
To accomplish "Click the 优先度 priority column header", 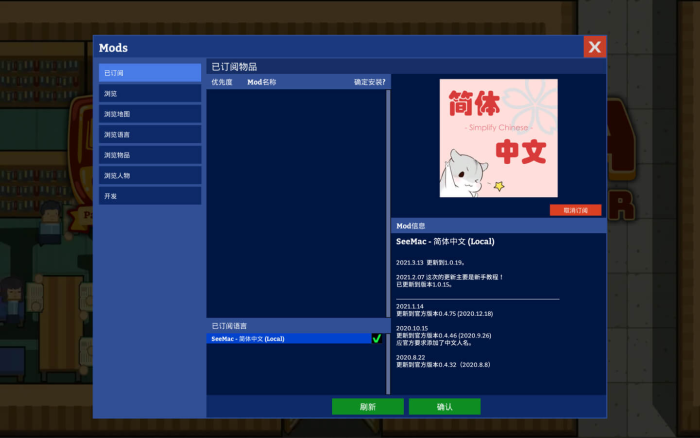I will pos(222,82).
